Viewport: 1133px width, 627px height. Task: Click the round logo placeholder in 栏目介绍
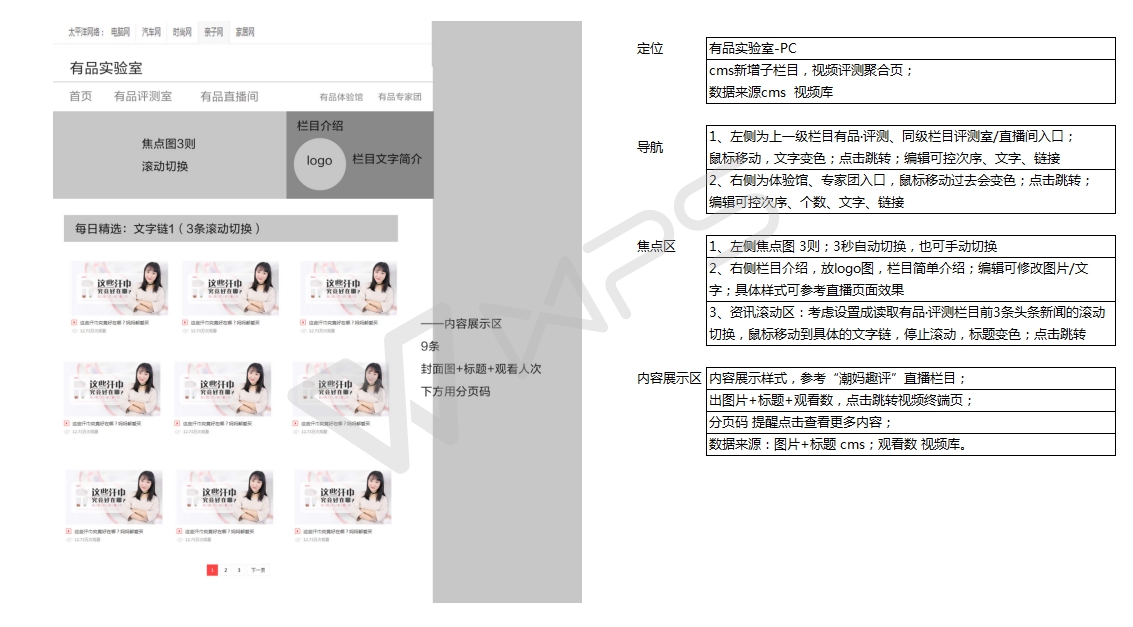click(x=319, y=160)
